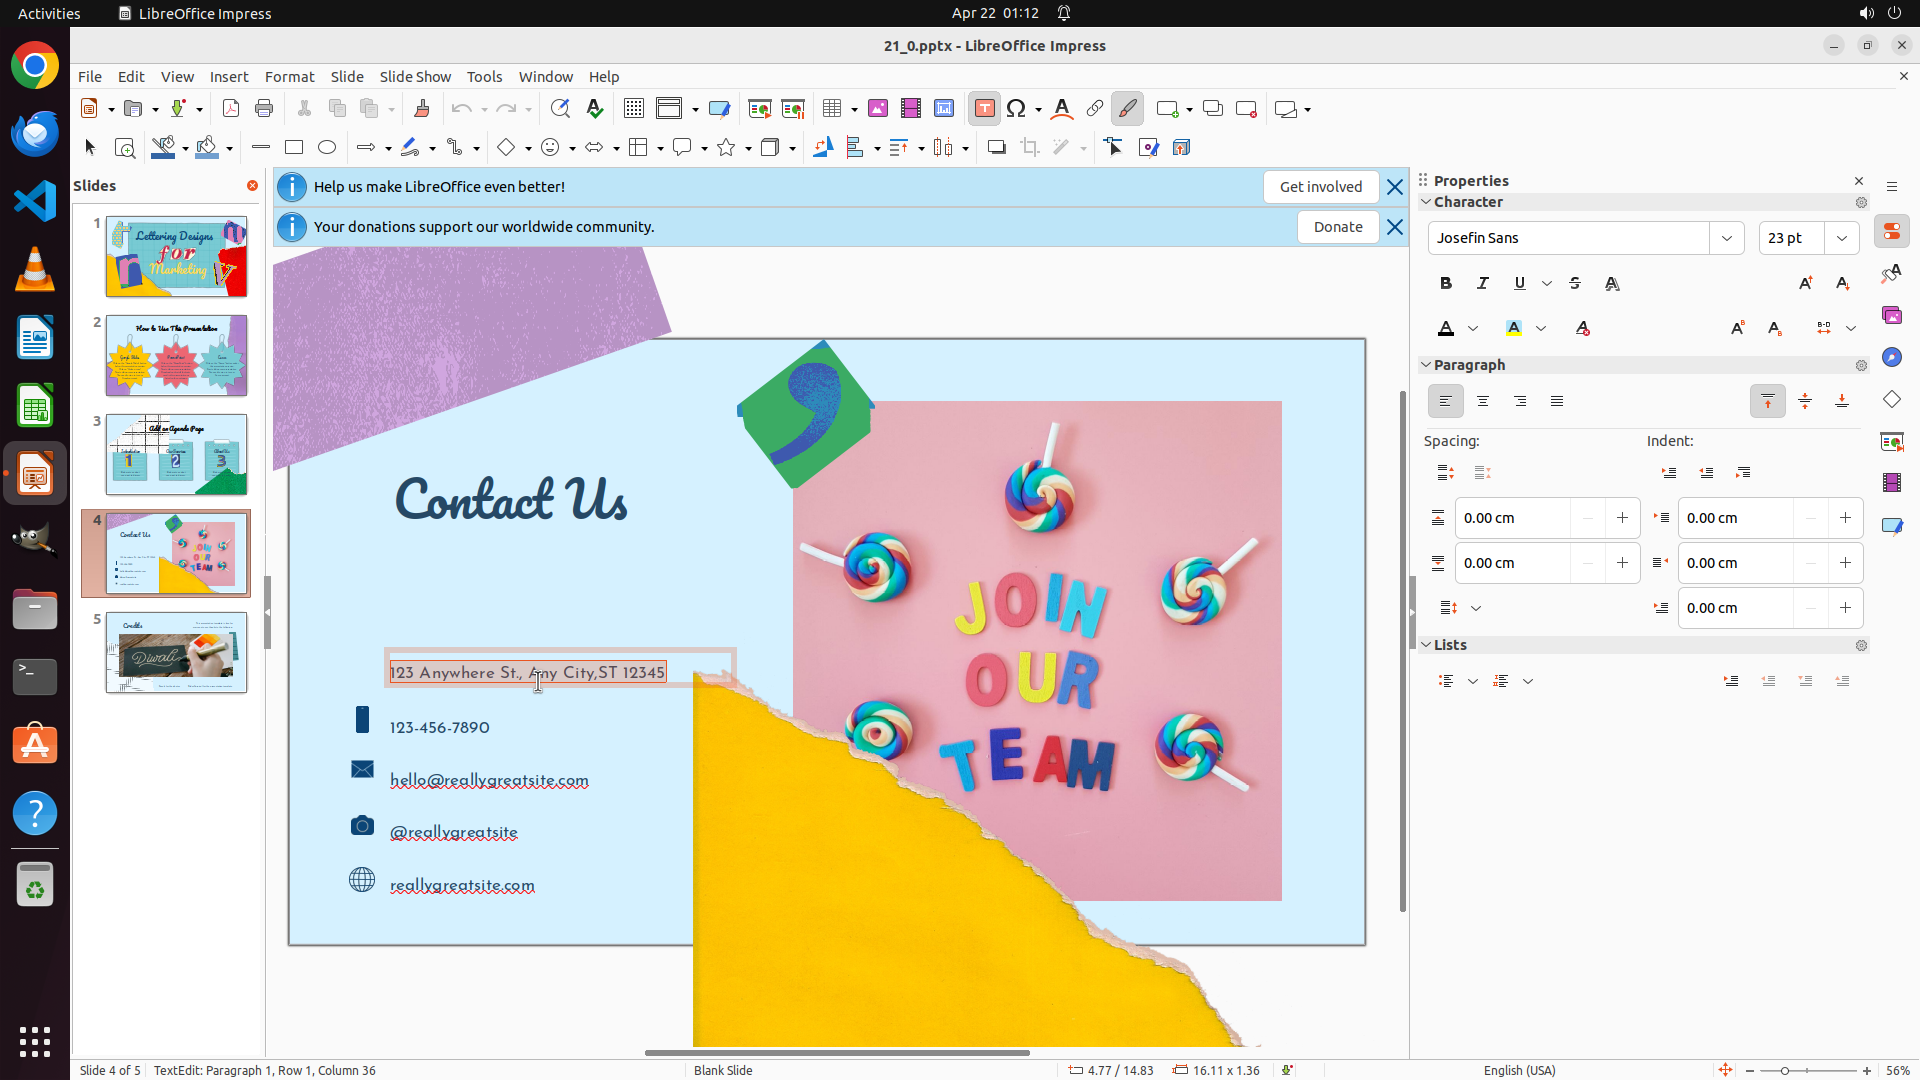Enable Center paragraph alignment
The height and width of the screenshot is (1080, 1920).
[1483, 401]
